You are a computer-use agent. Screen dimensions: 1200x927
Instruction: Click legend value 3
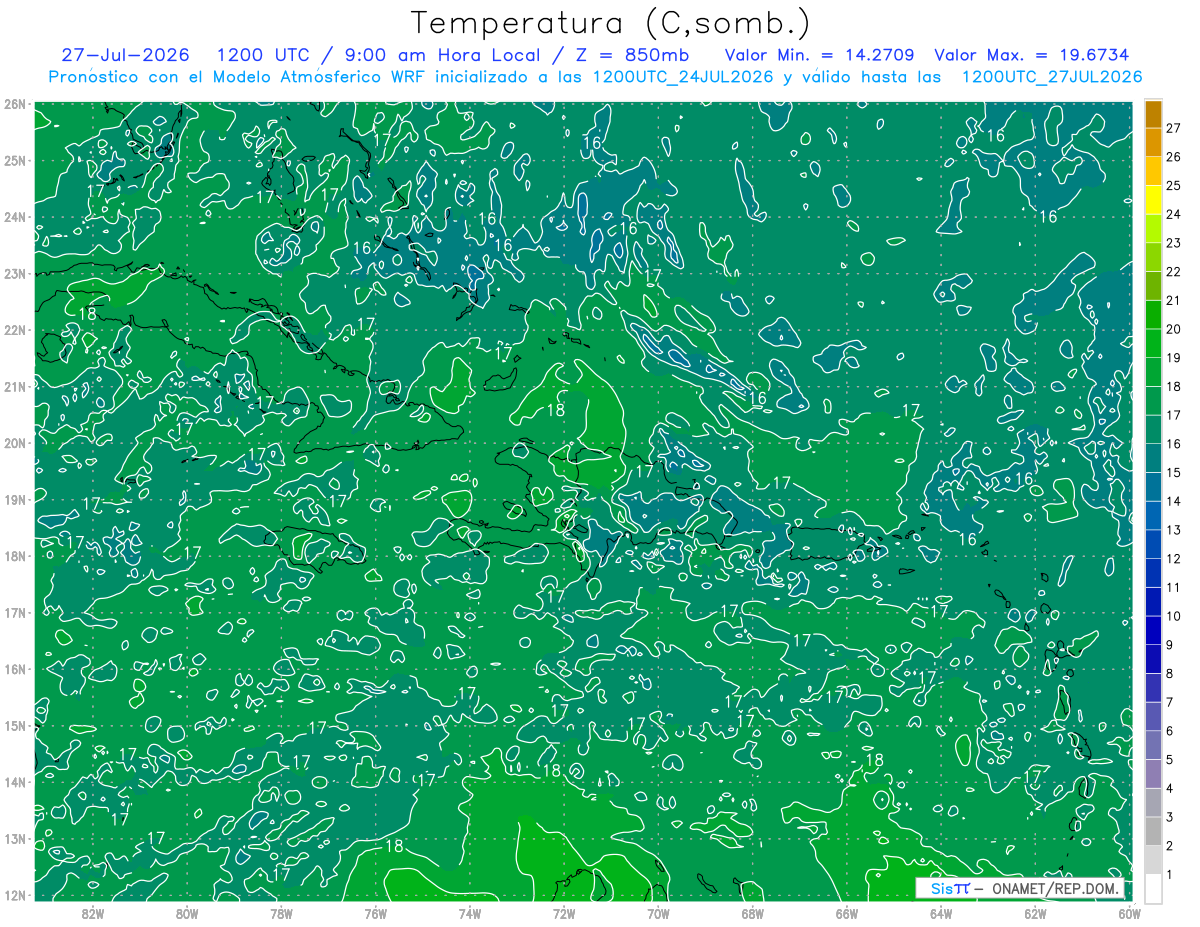coord(1170,818)
